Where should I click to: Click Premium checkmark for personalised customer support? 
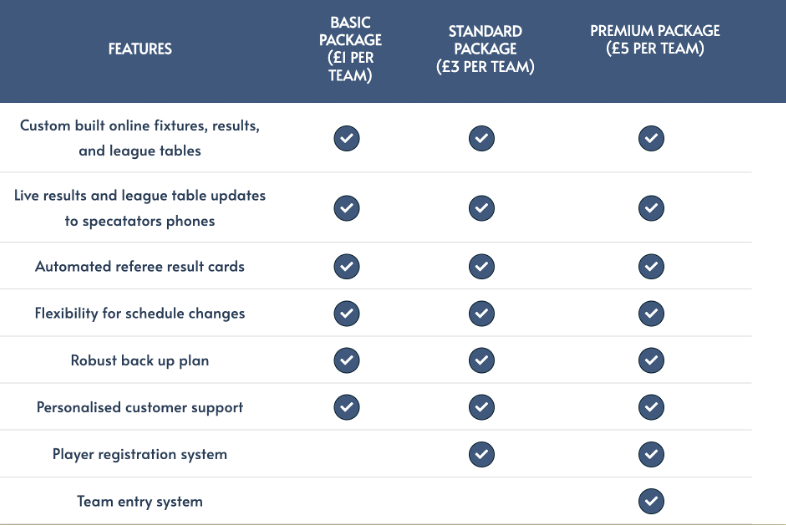(651, 407)
